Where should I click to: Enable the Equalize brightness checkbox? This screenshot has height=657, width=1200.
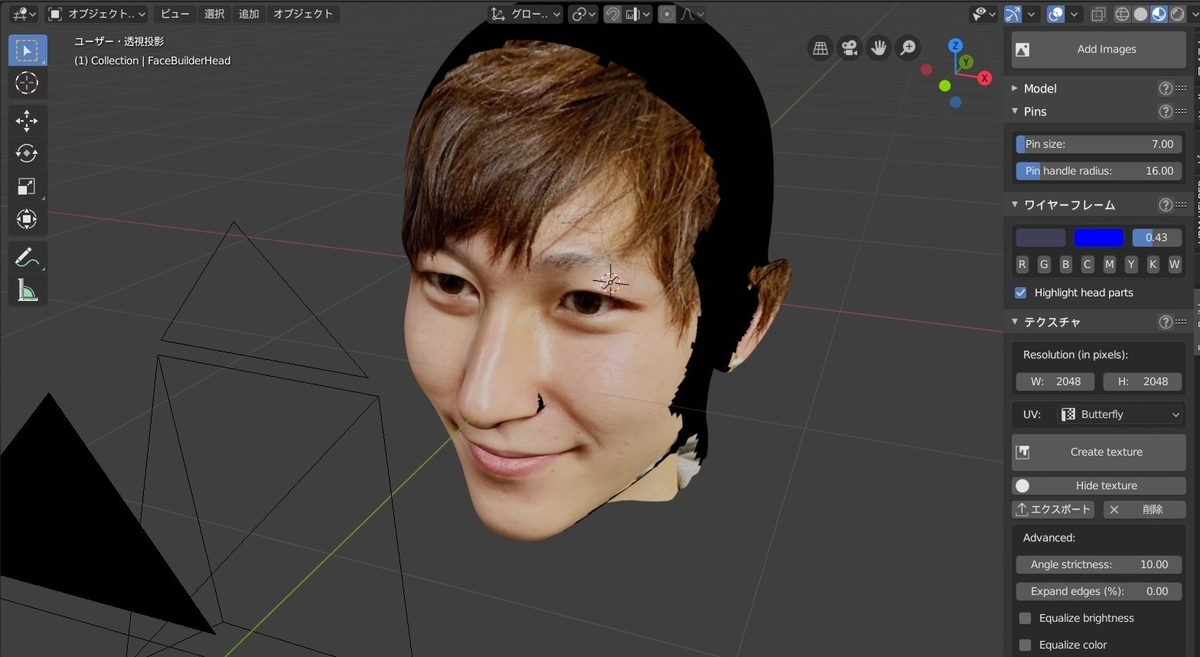coord(1024,618)
